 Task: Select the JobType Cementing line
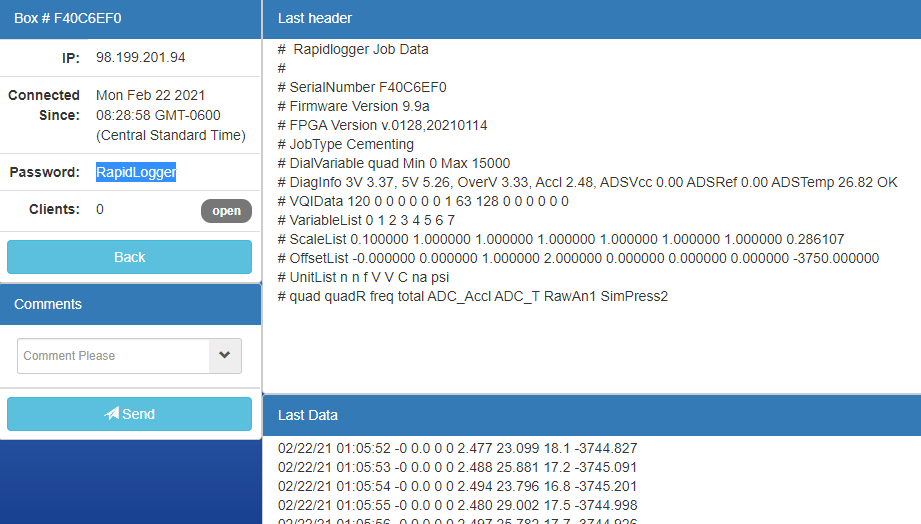pyautogui.click(x=345, y=145)
